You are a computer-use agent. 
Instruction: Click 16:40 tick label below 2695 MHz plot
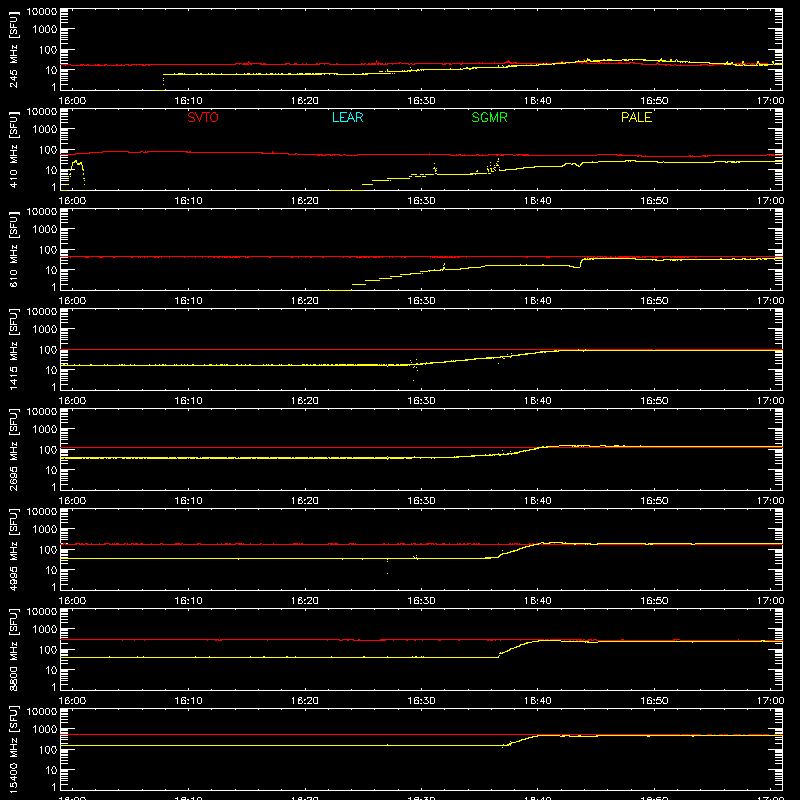click(x=537, y=501)
